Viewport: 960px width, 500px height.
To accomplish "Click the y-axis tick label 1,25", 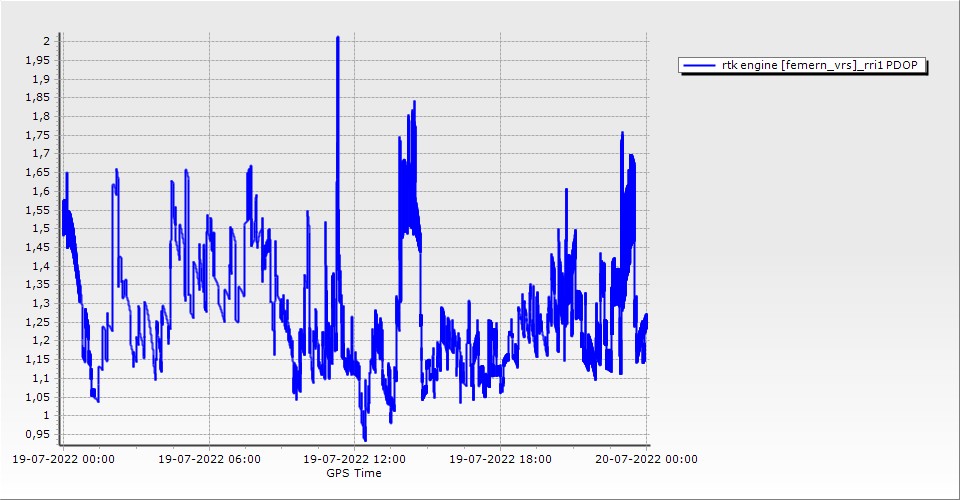I will (36, 322).
